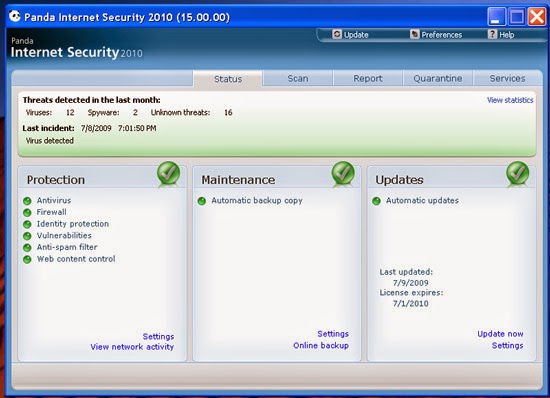Image resolution: width=550 pixels, height=398 pixels.
Task: Click the Unknown threats count 16
Action: 228,113
